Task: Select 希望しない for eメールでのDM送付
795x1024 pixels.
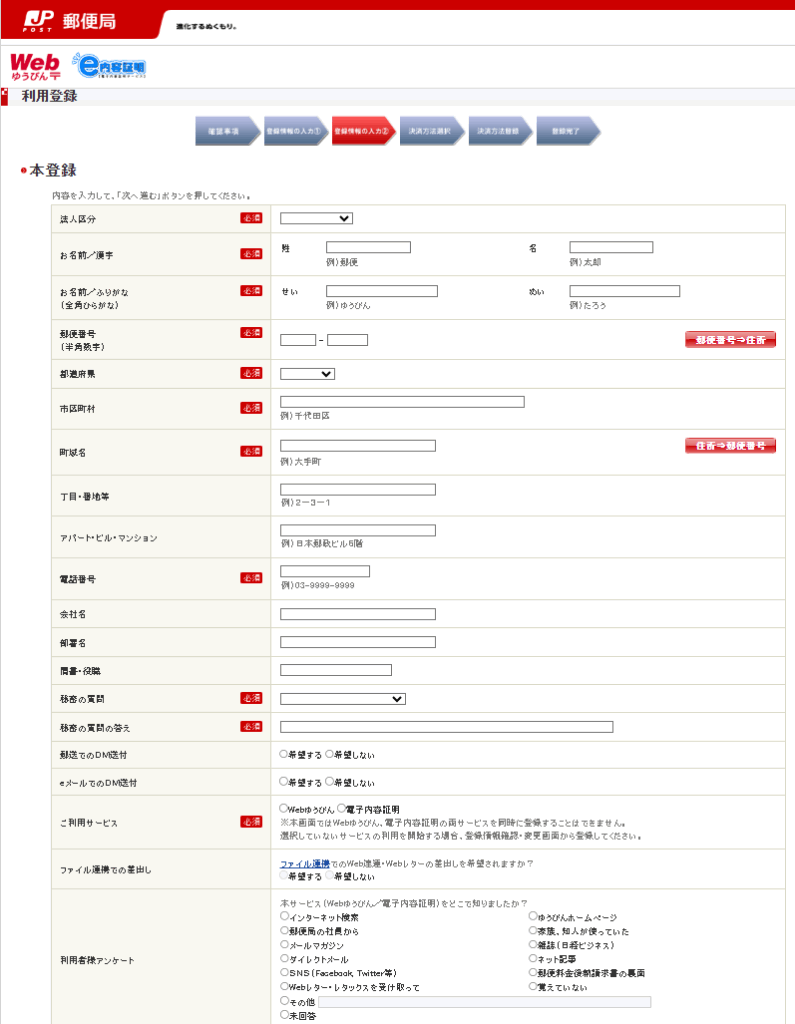Action: click(x=329, y=782)
